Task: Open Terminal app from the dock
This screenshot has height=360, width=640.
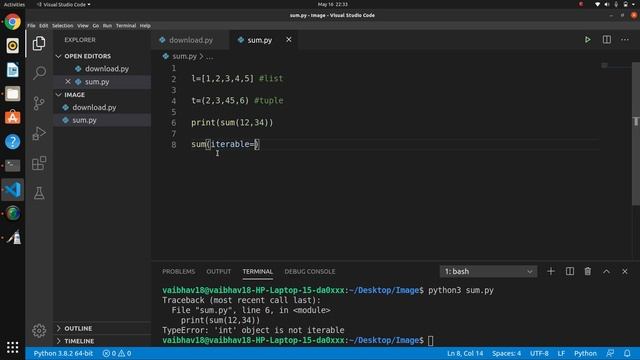Action: click(13, 166)
